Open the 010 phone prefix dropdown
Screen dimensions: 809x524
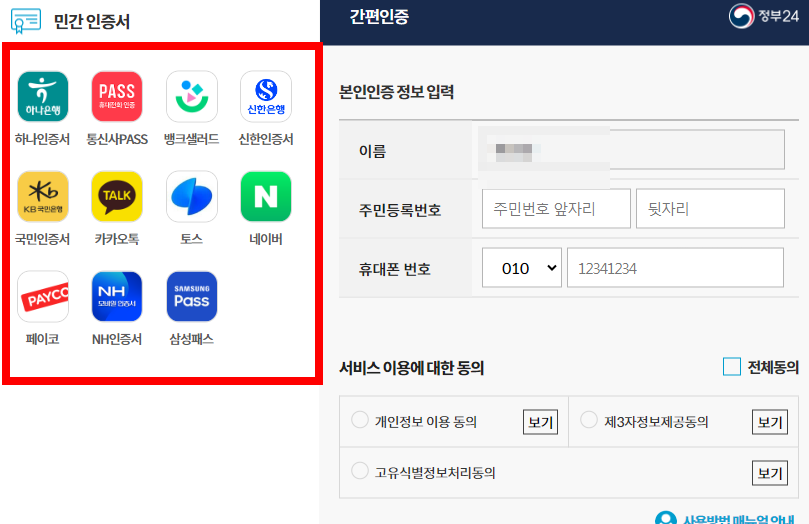pos(522,268)
